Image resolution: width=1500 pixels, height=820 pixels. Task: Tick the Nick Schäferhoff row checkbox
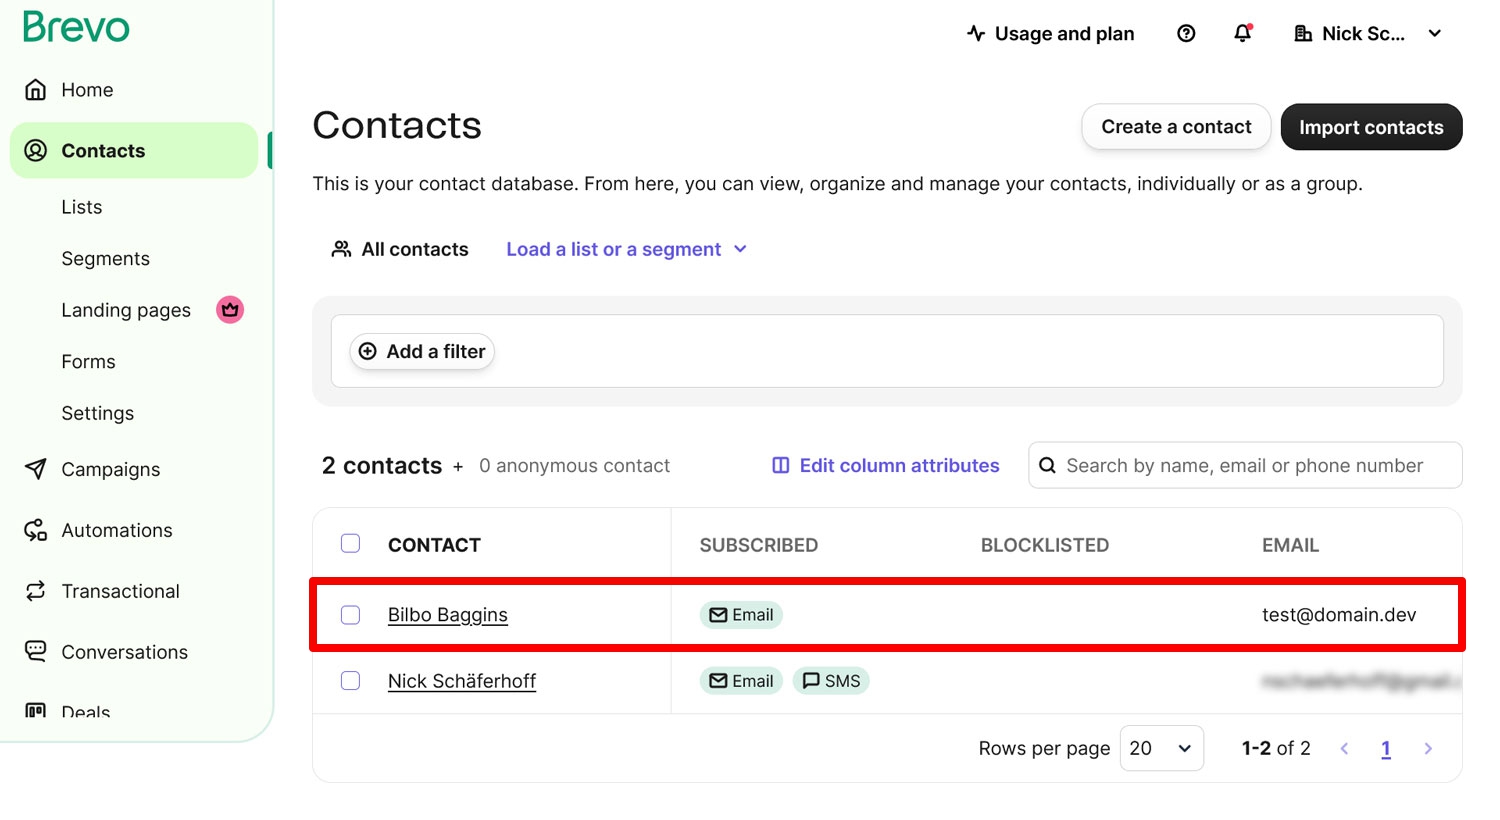coord(350,680)
